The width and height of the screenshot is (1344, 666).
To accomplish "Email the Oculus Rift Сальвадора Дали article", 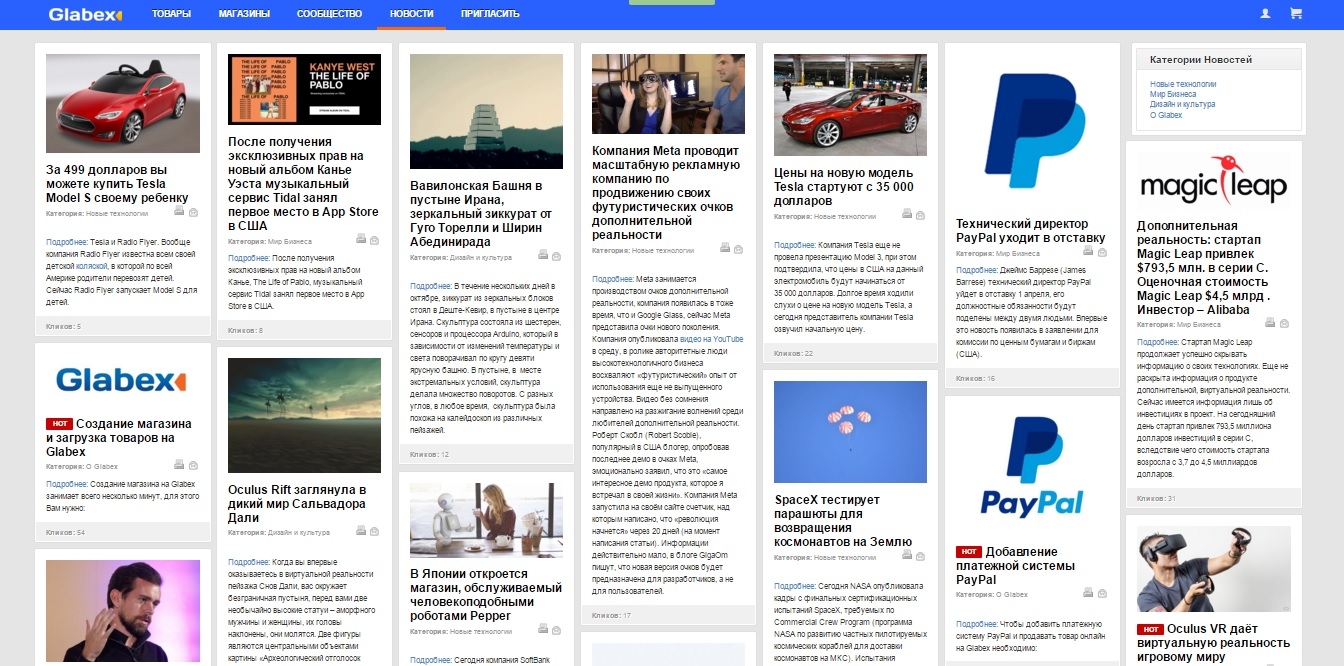I will point(375,532).
